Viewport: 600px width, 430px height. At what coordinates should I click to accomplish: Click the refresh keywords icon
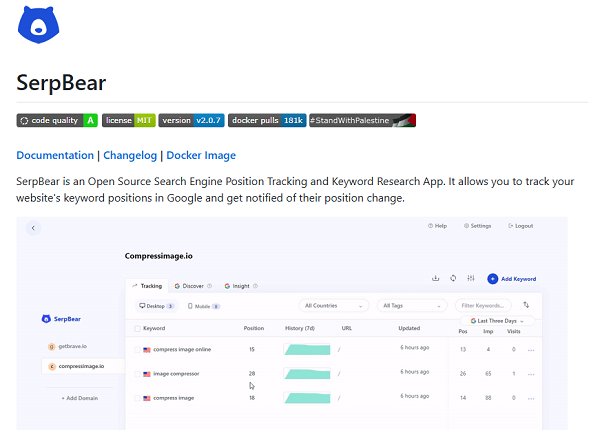click(453, 278)
